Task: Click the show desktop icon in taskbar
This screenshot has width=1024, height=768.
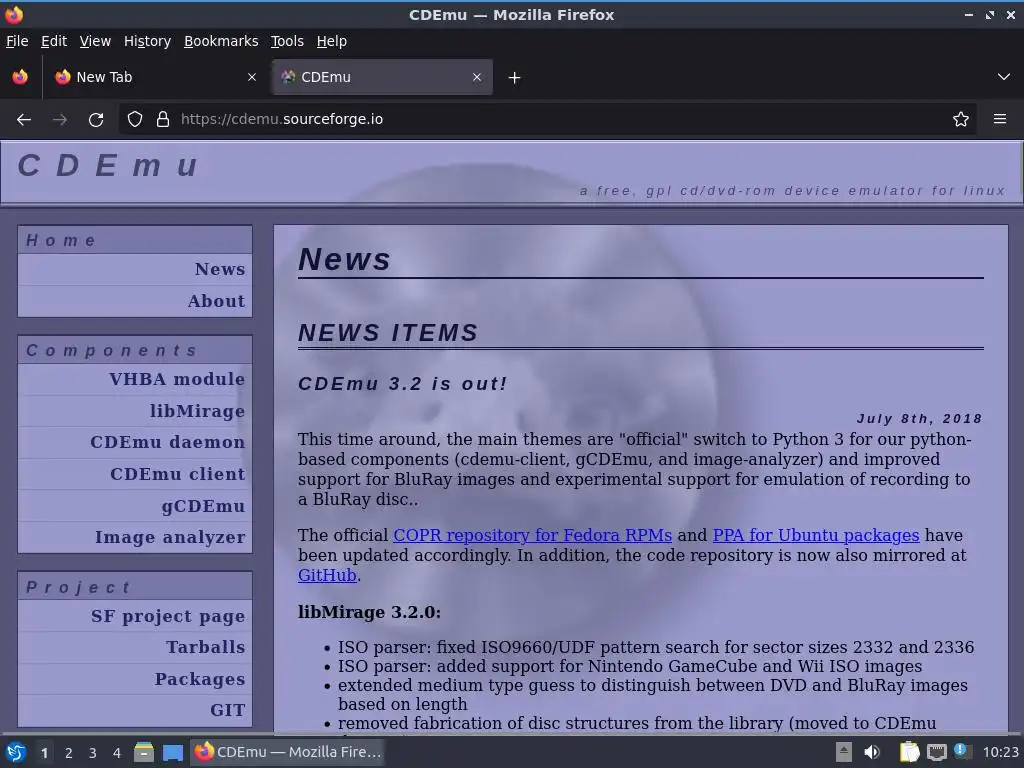Action: point(173,752)
